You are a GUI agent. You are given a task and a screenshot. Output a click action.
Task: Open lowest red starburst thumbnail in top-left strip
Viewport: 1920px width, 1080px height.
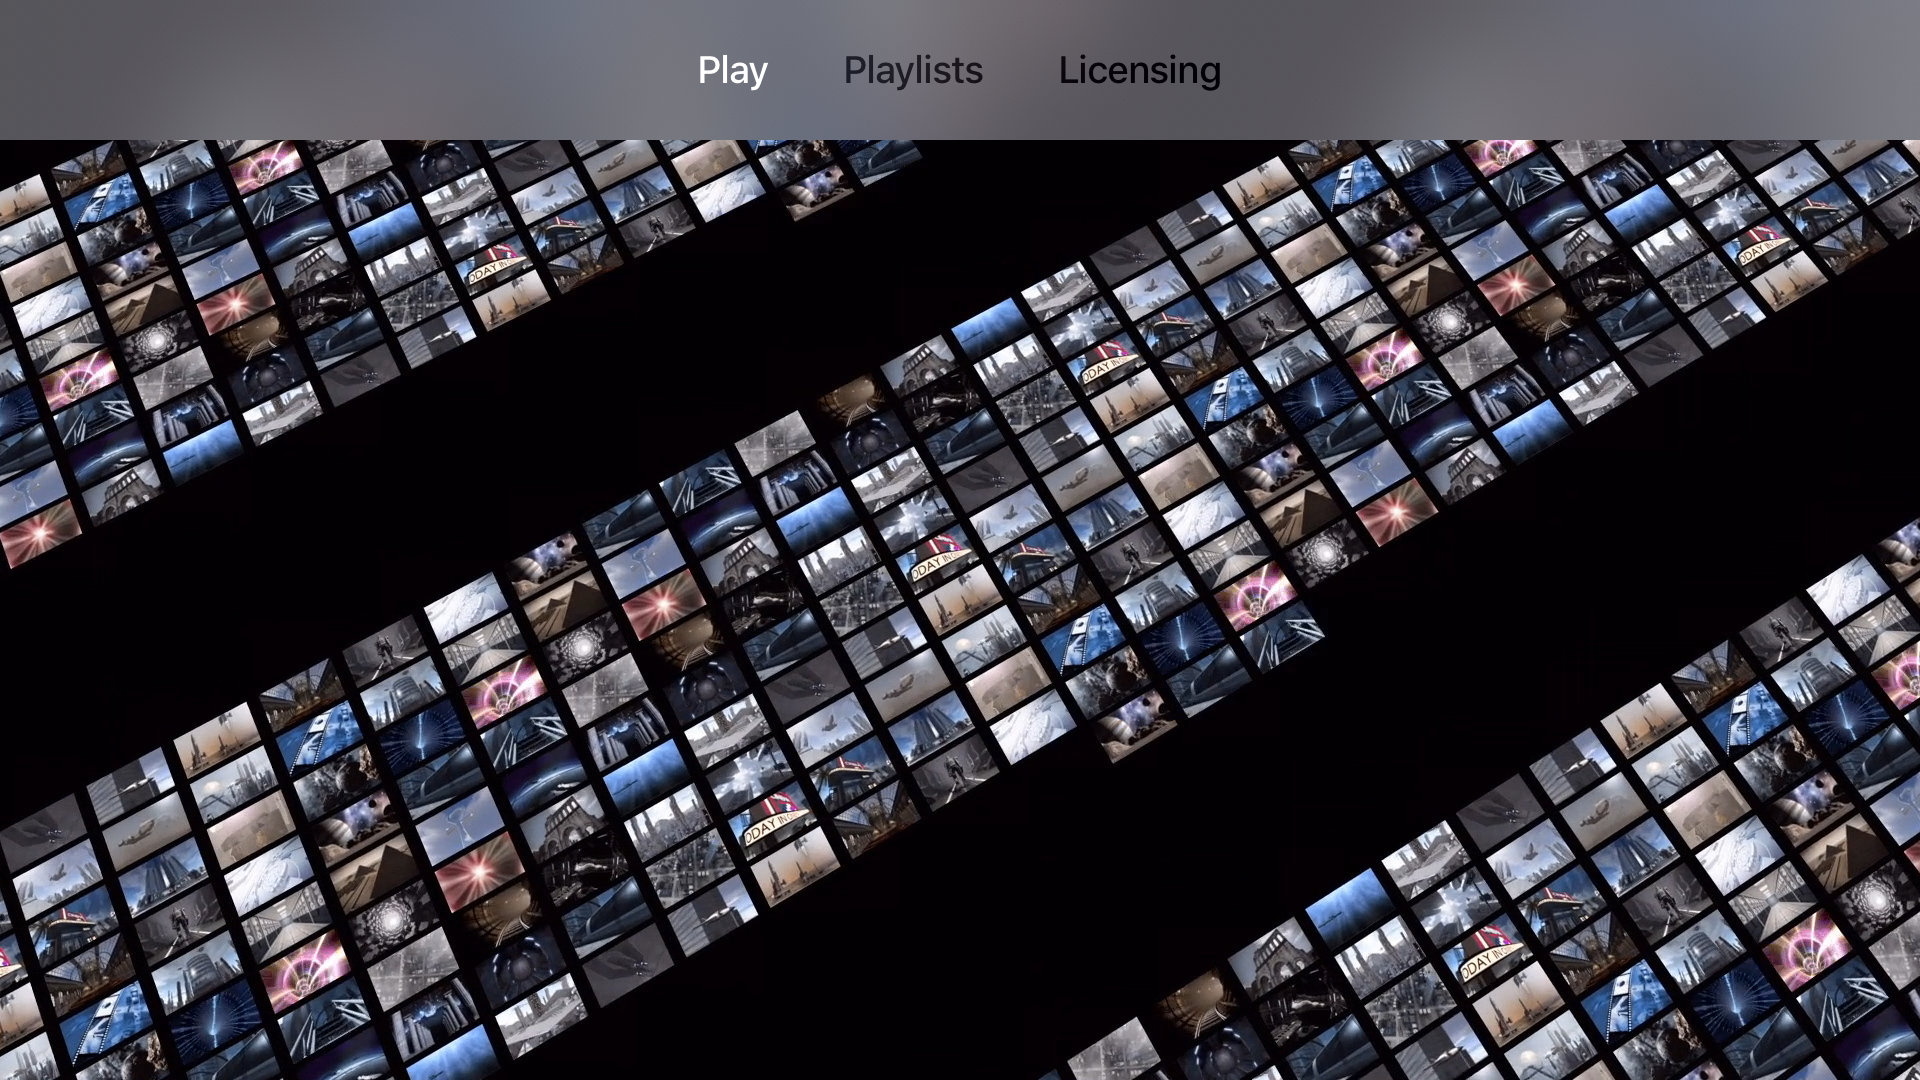(x=40, y=533)
